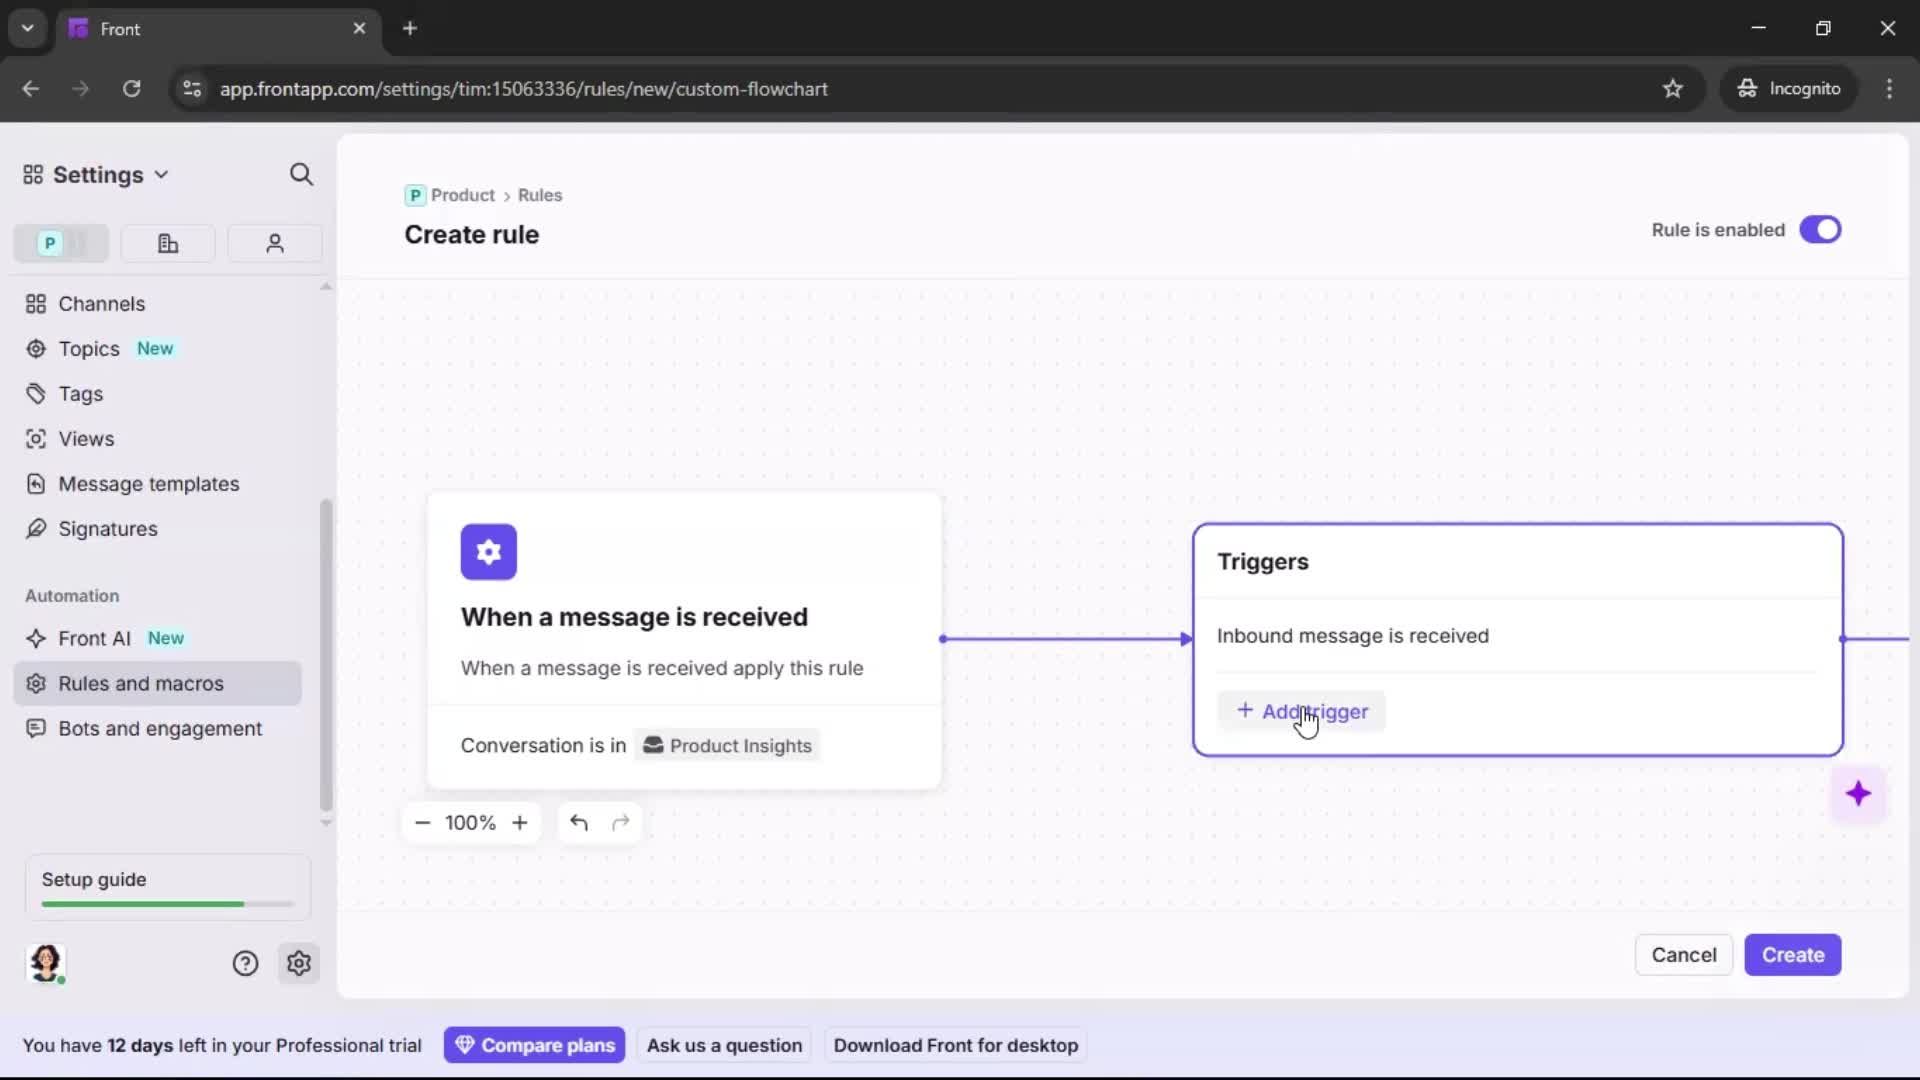Open the Signatures section
Image resolution: width=1920 pixels, height=1080 pixels.
(x=108, y=528)
